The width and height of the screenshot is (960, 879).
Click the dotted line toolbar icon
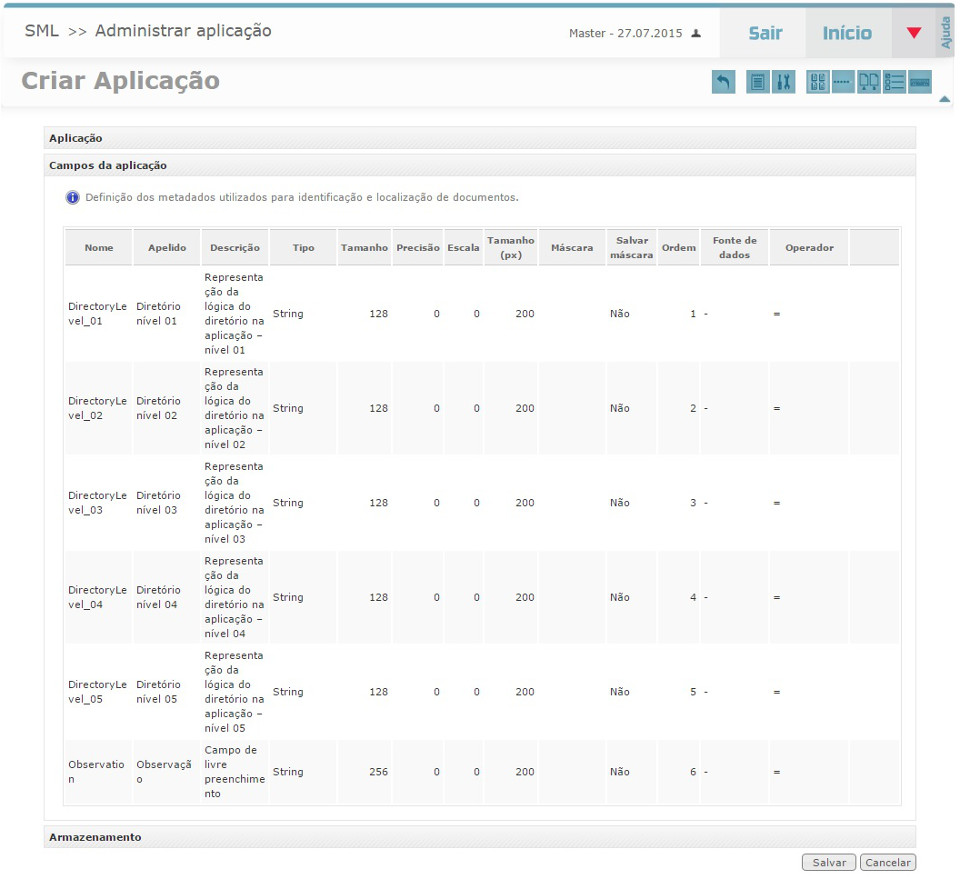point(843,82)
